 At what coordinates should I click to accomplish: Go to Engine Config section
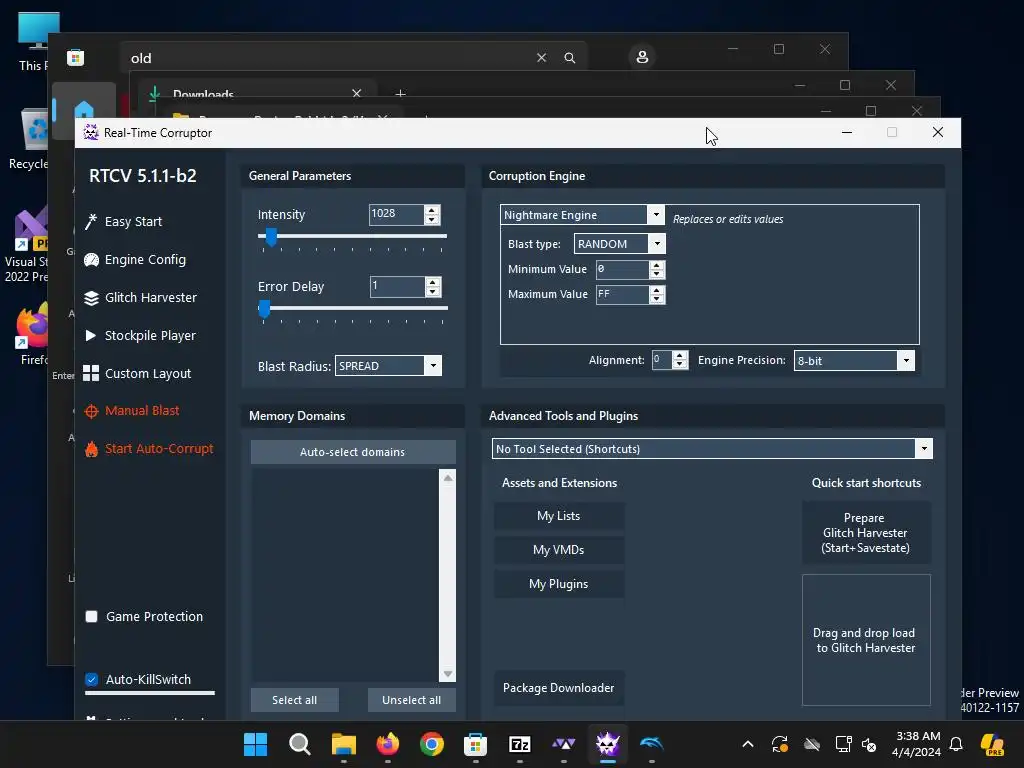coord(146,260)
